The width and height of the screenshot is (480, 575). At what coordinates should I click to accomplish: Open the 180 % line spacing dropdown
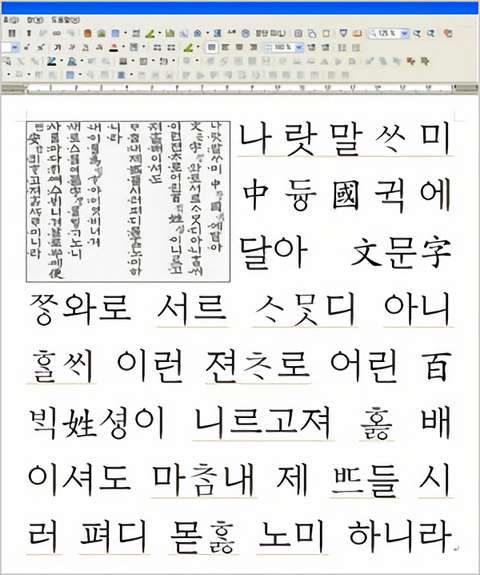(299, 47)
